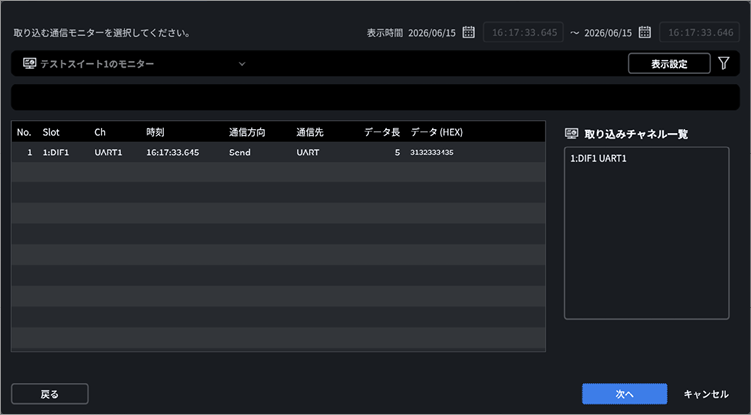Select the 1:DIF1 slot cell in row 1

[x=56, y=152]
